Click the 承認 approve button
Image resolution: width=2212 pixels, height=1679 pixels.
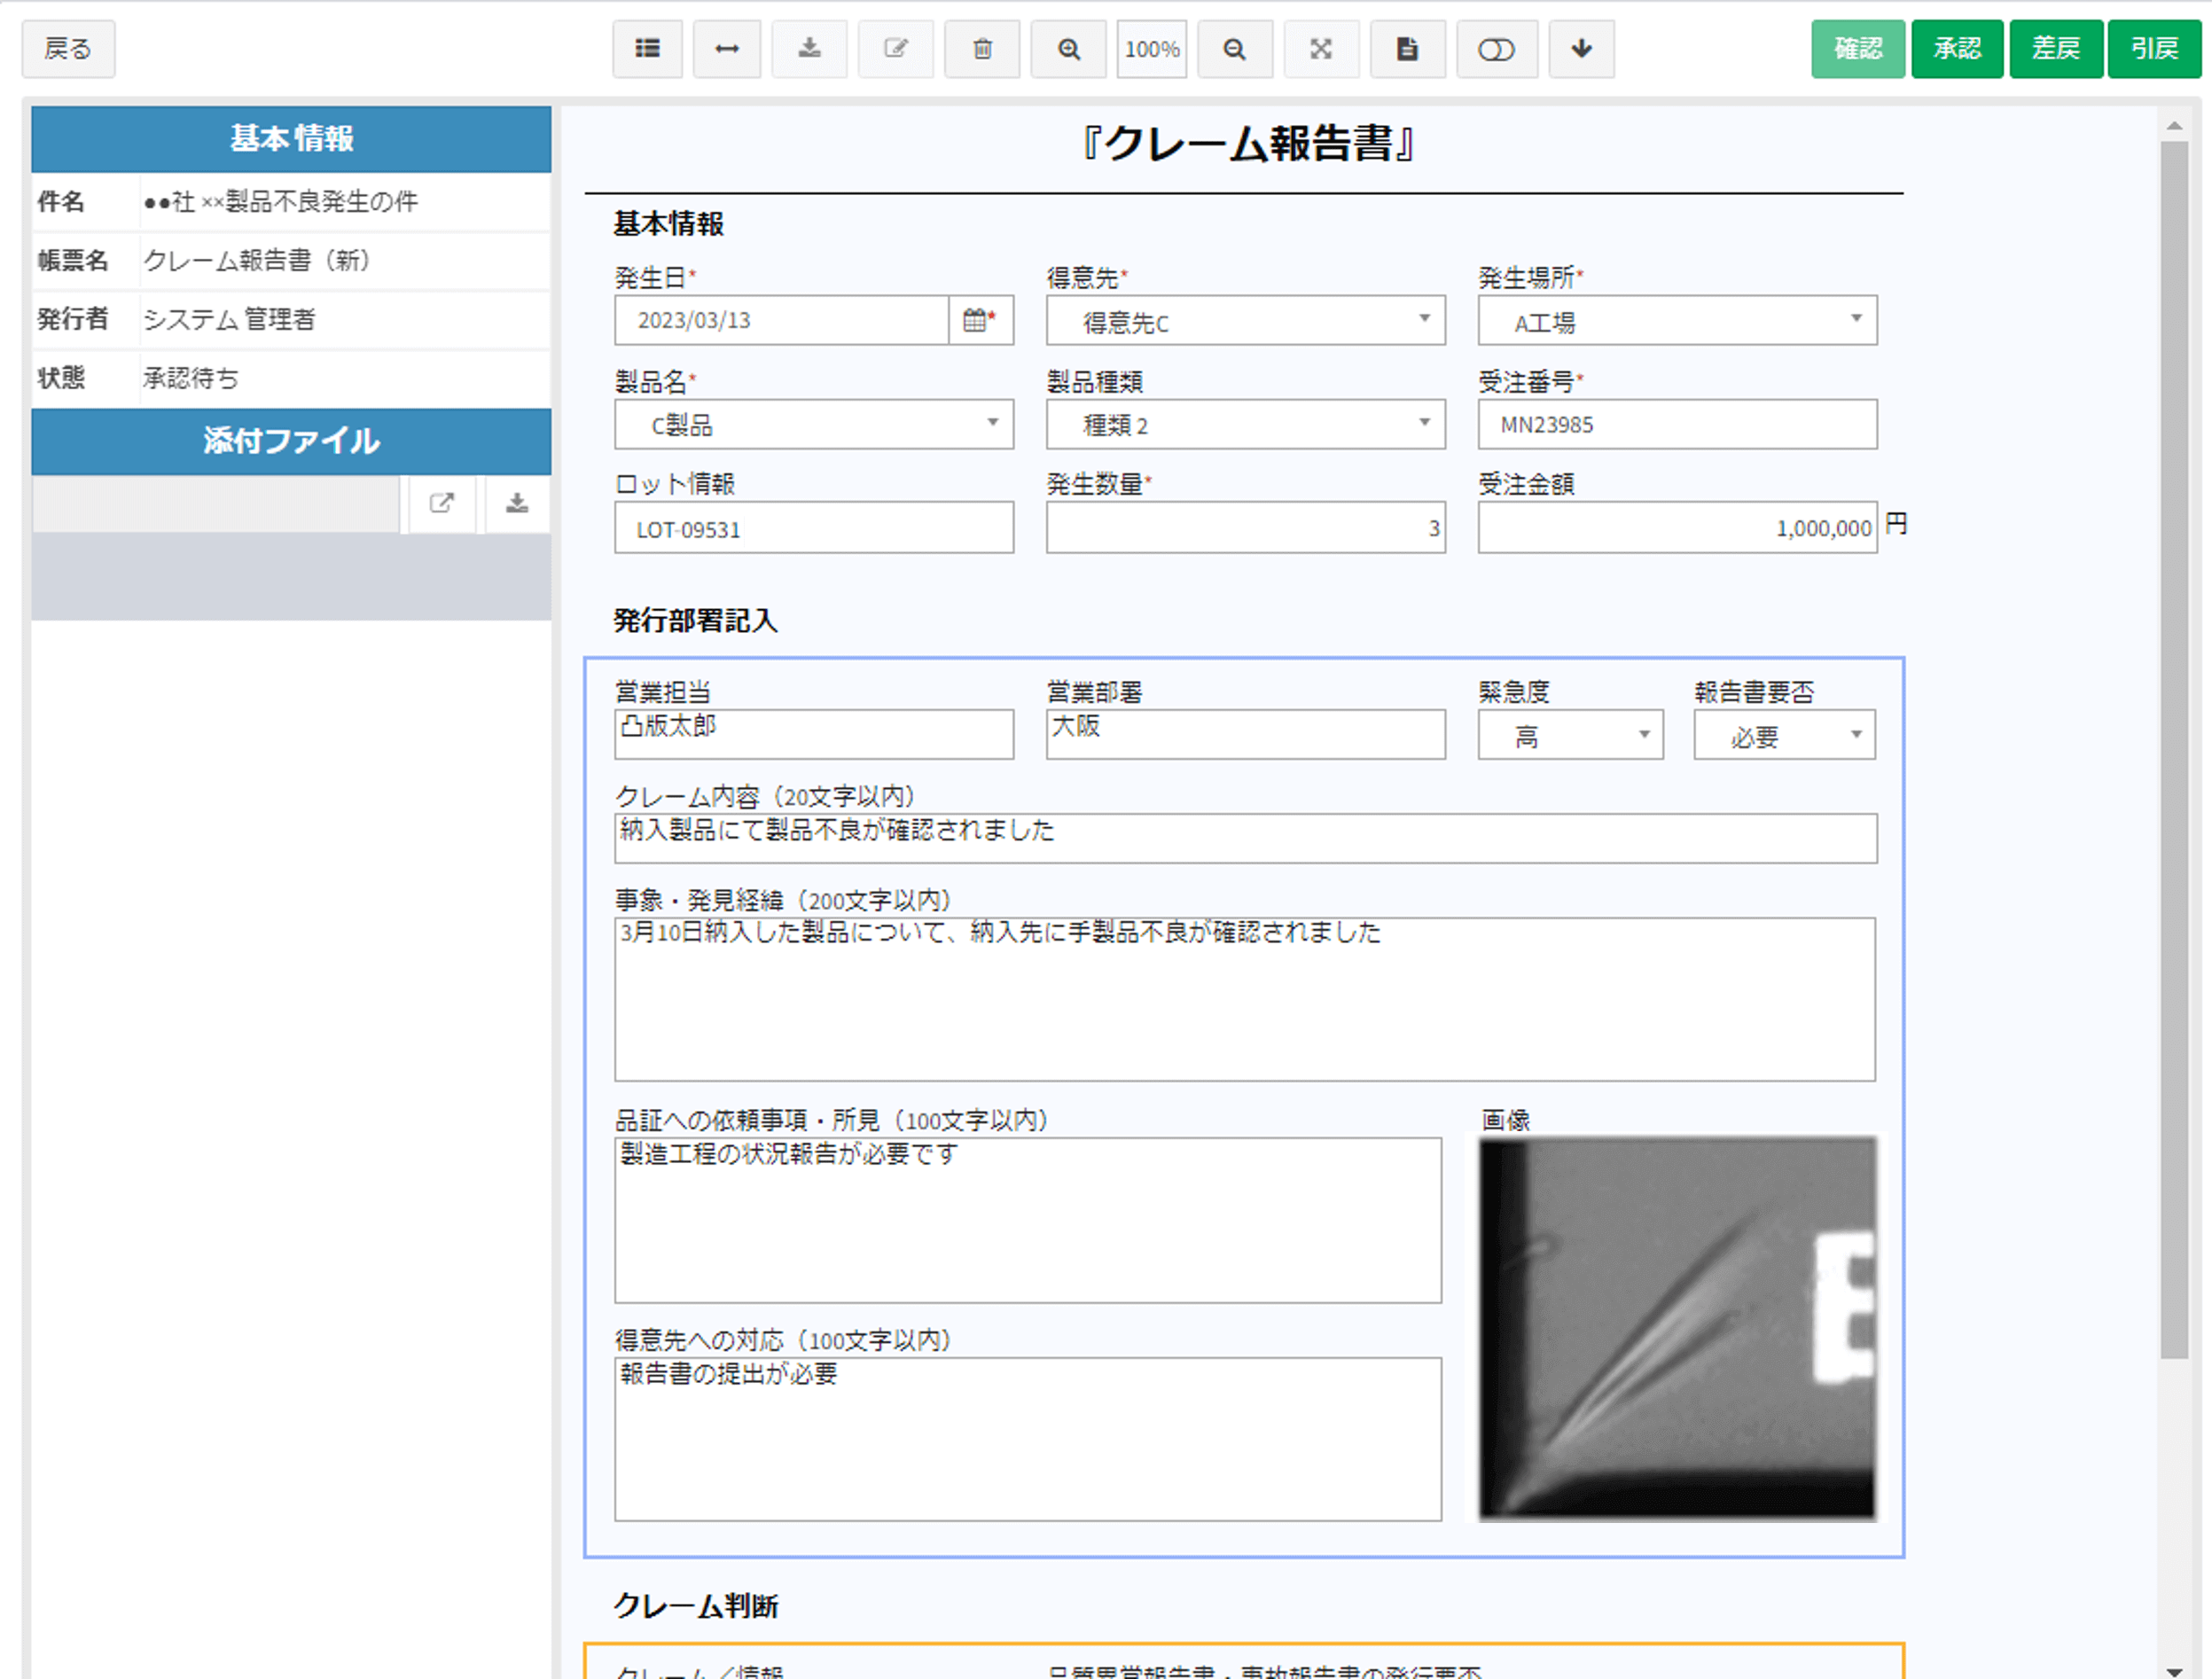tap(1957, 49)
